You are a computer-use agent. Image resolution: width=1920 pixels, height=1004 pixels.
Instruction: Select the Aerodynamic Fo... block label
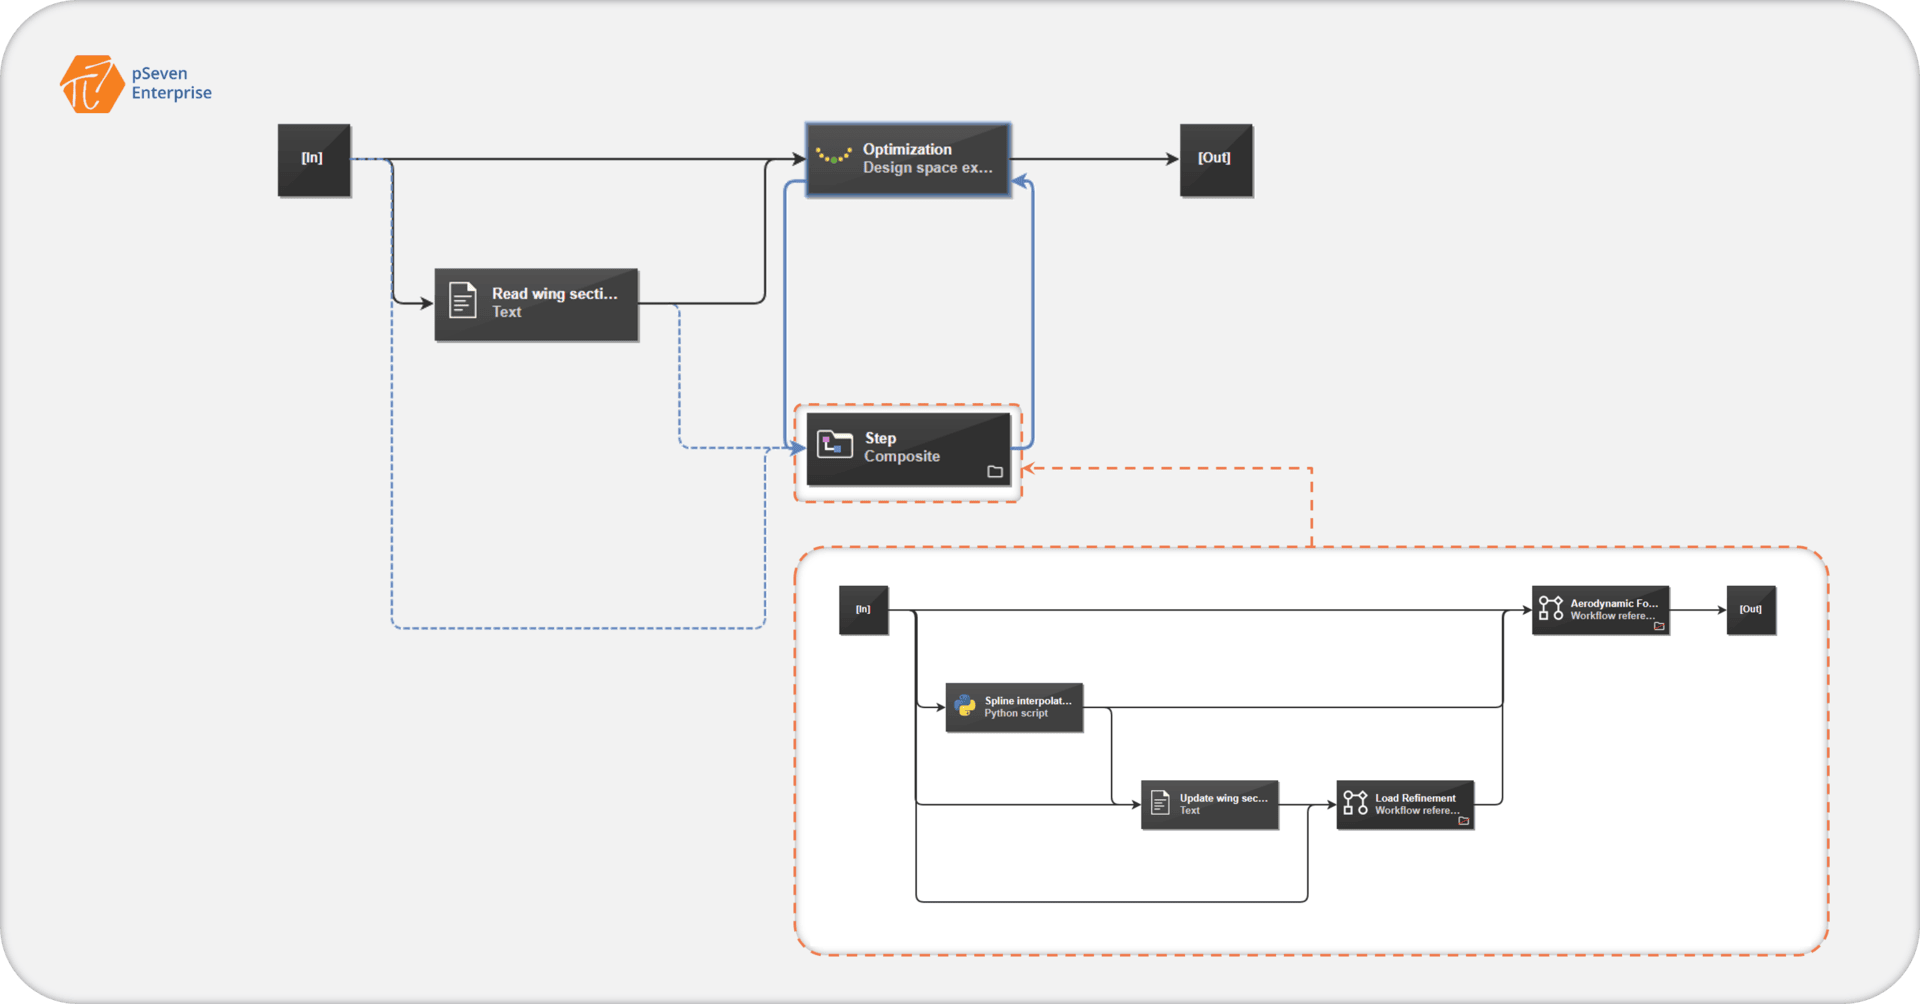[1613, 603]
